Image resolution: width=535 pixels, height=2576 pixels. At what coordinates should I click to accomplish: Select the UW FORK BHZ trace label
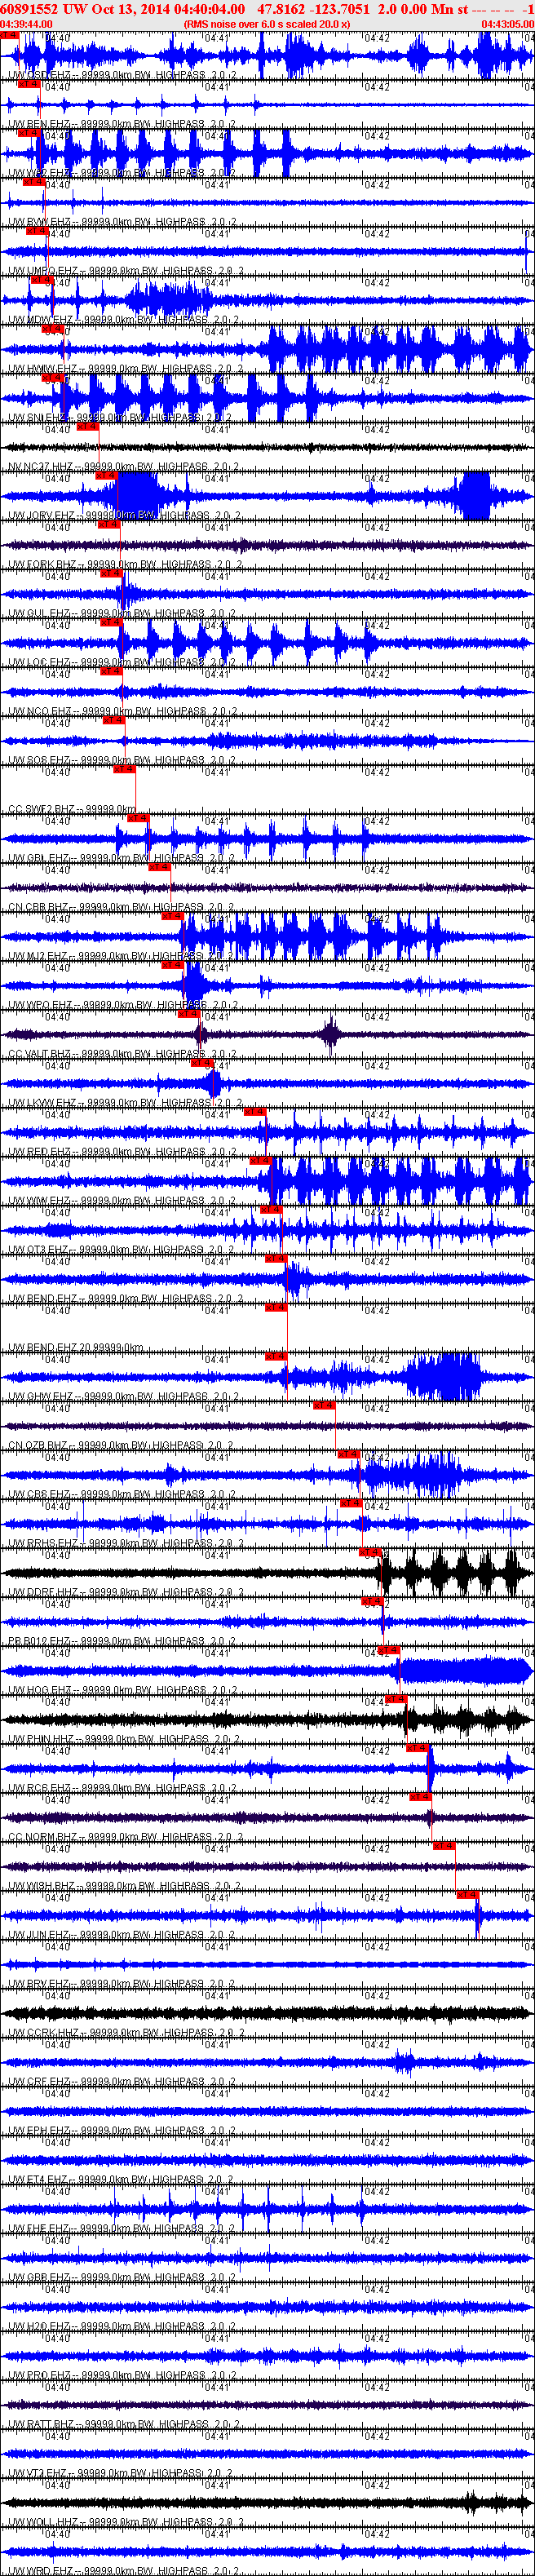point(125,565)
